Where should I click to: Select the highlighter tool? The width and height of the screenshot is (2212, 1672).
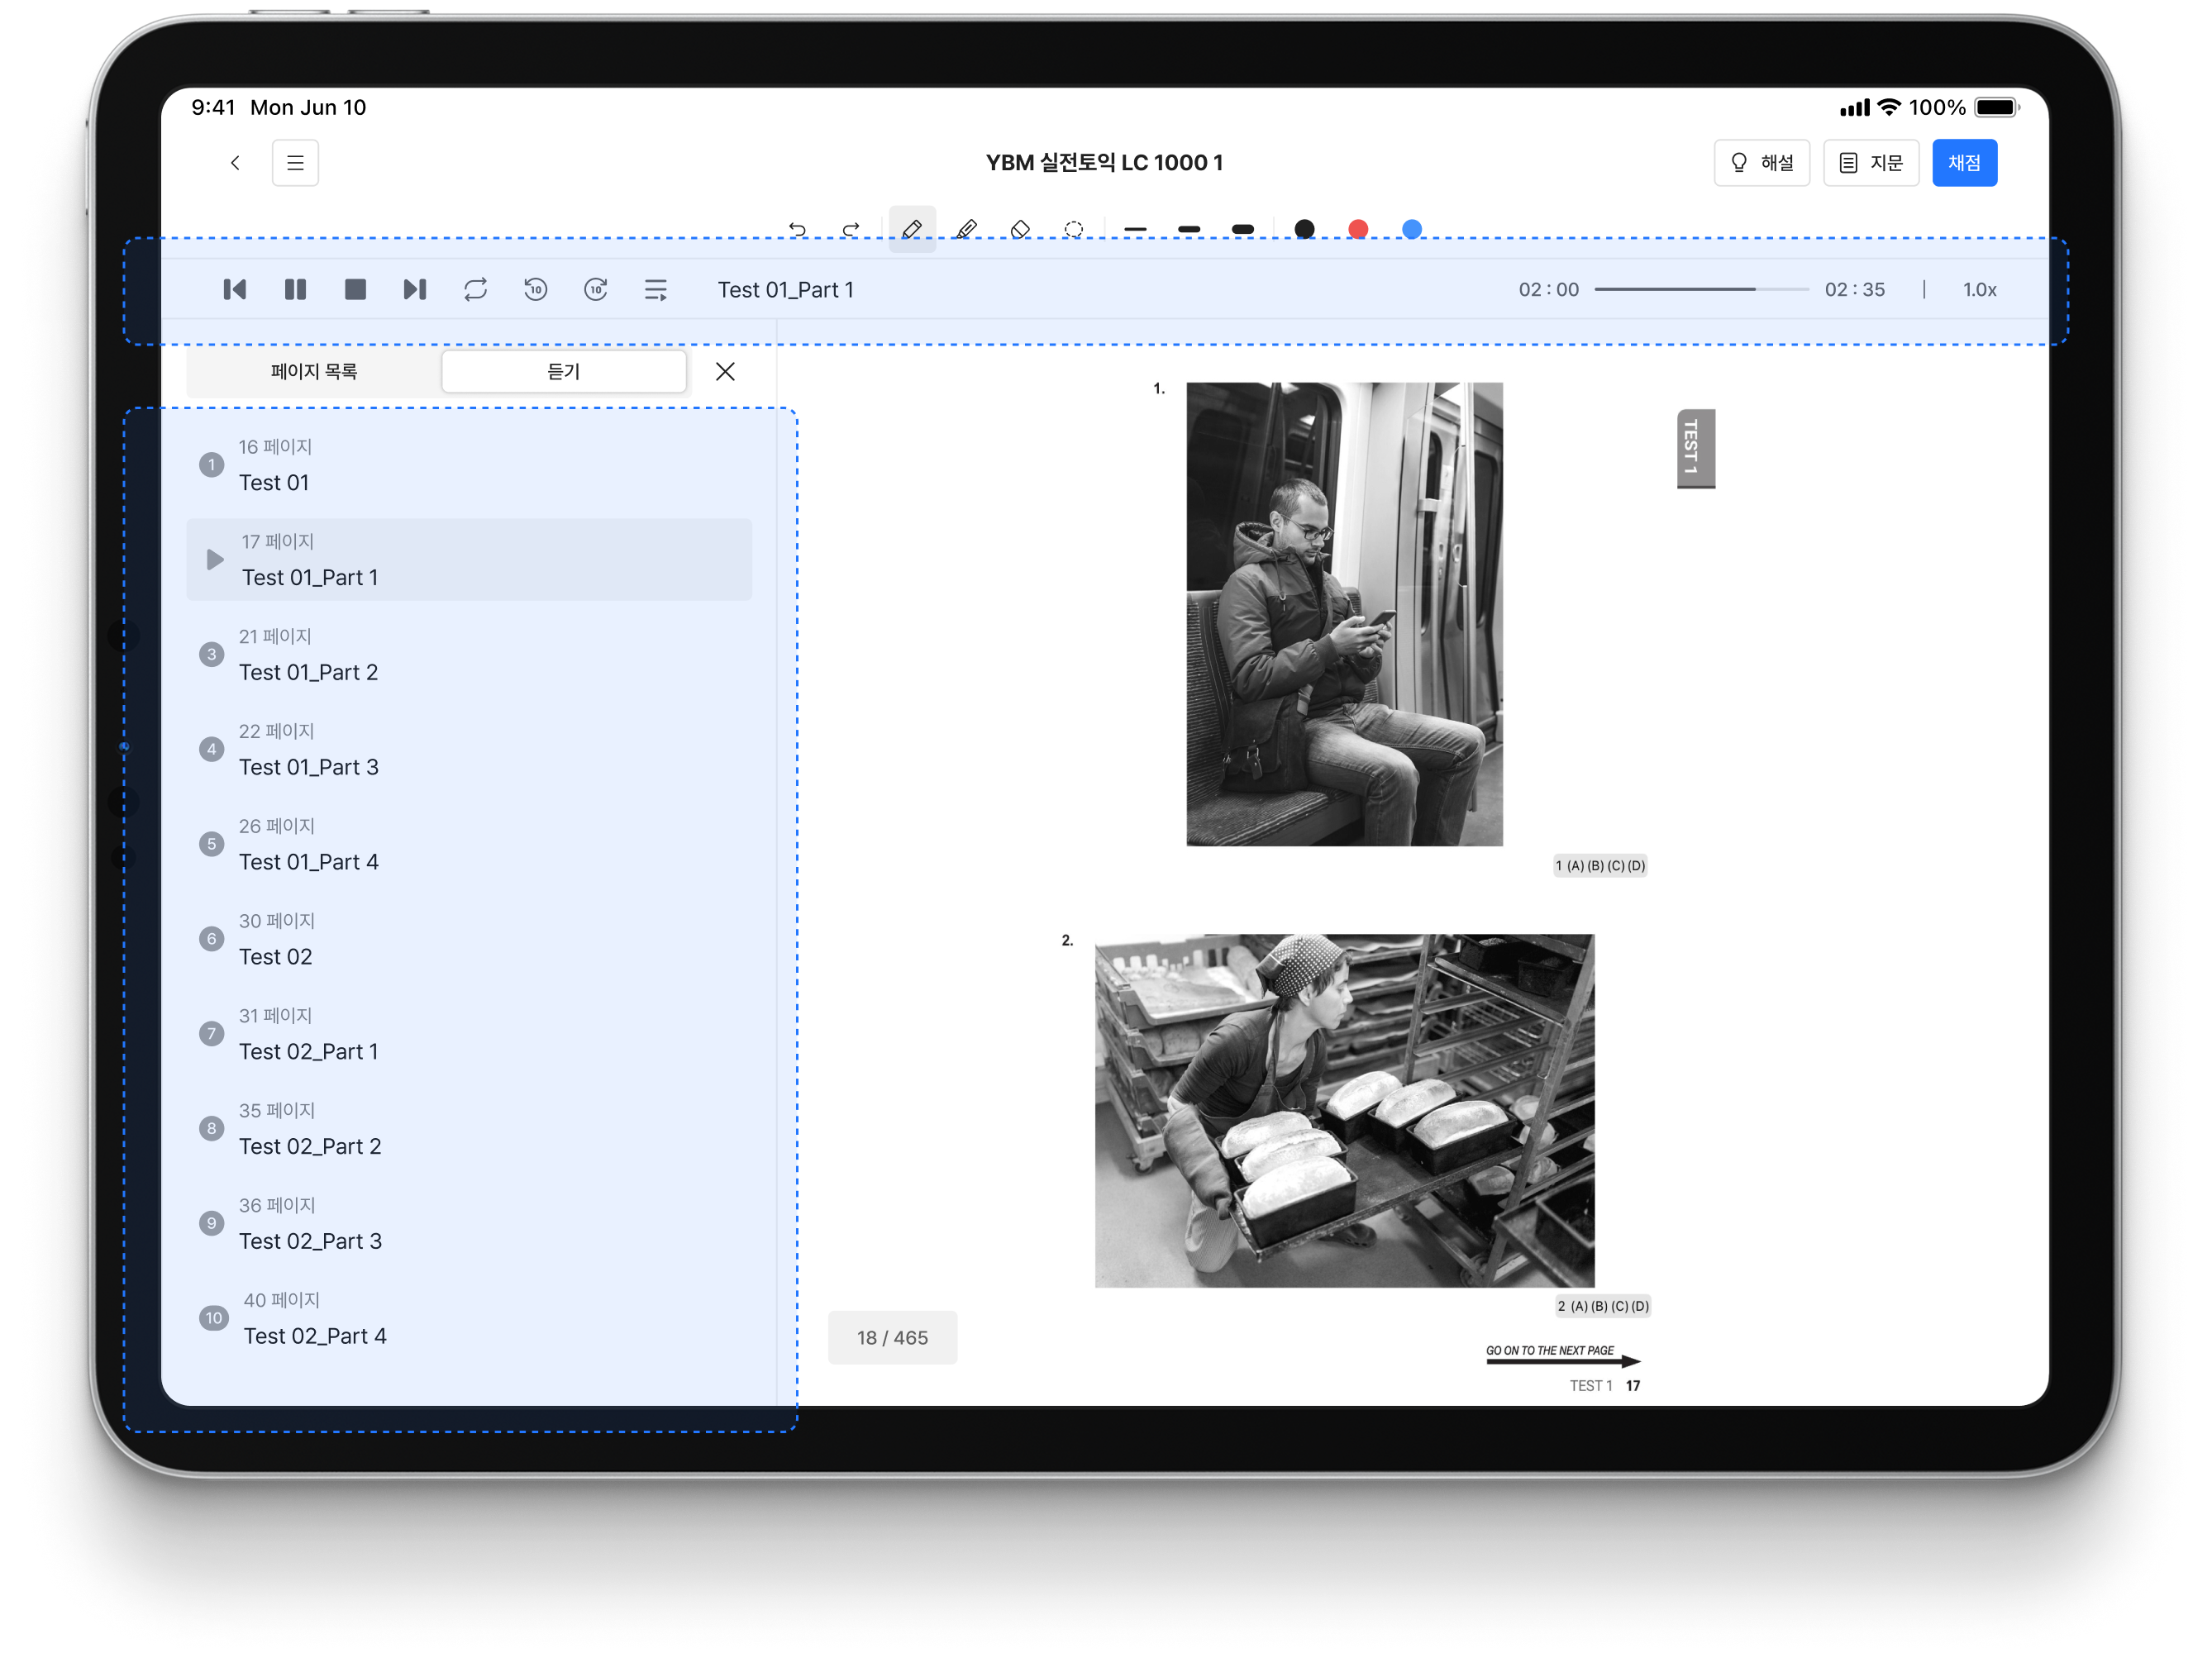pos(966,230)
